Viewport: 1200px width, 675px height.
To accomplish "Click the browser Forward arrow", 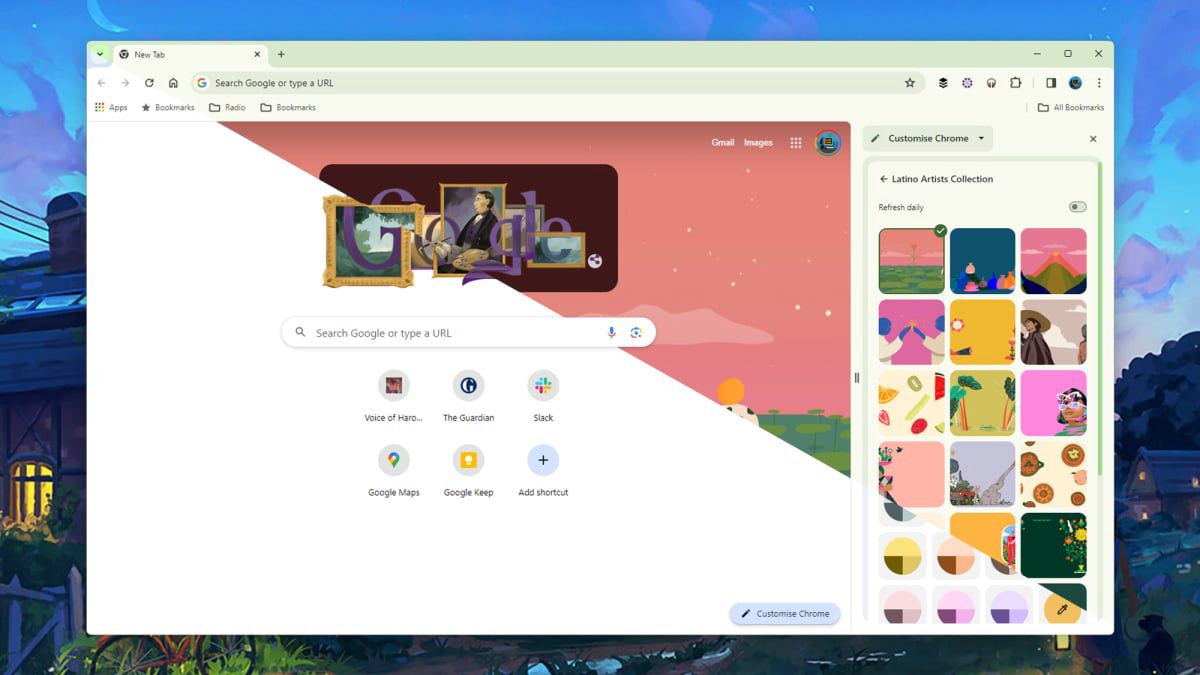I will [x=125, y=83].
